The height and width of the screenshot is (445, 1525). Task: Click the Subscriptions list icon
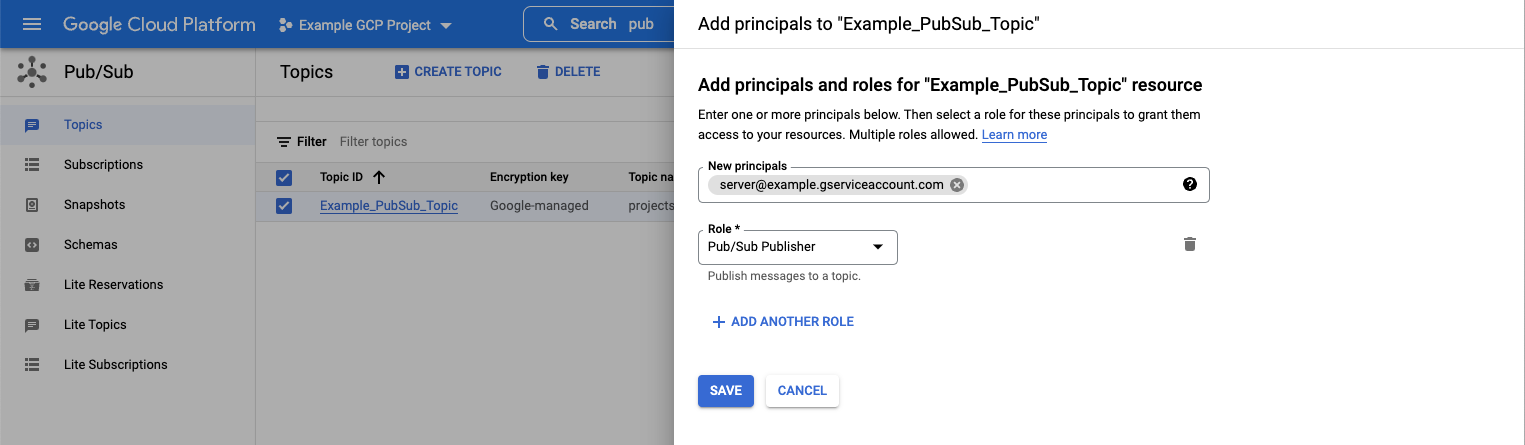point(32,165)
